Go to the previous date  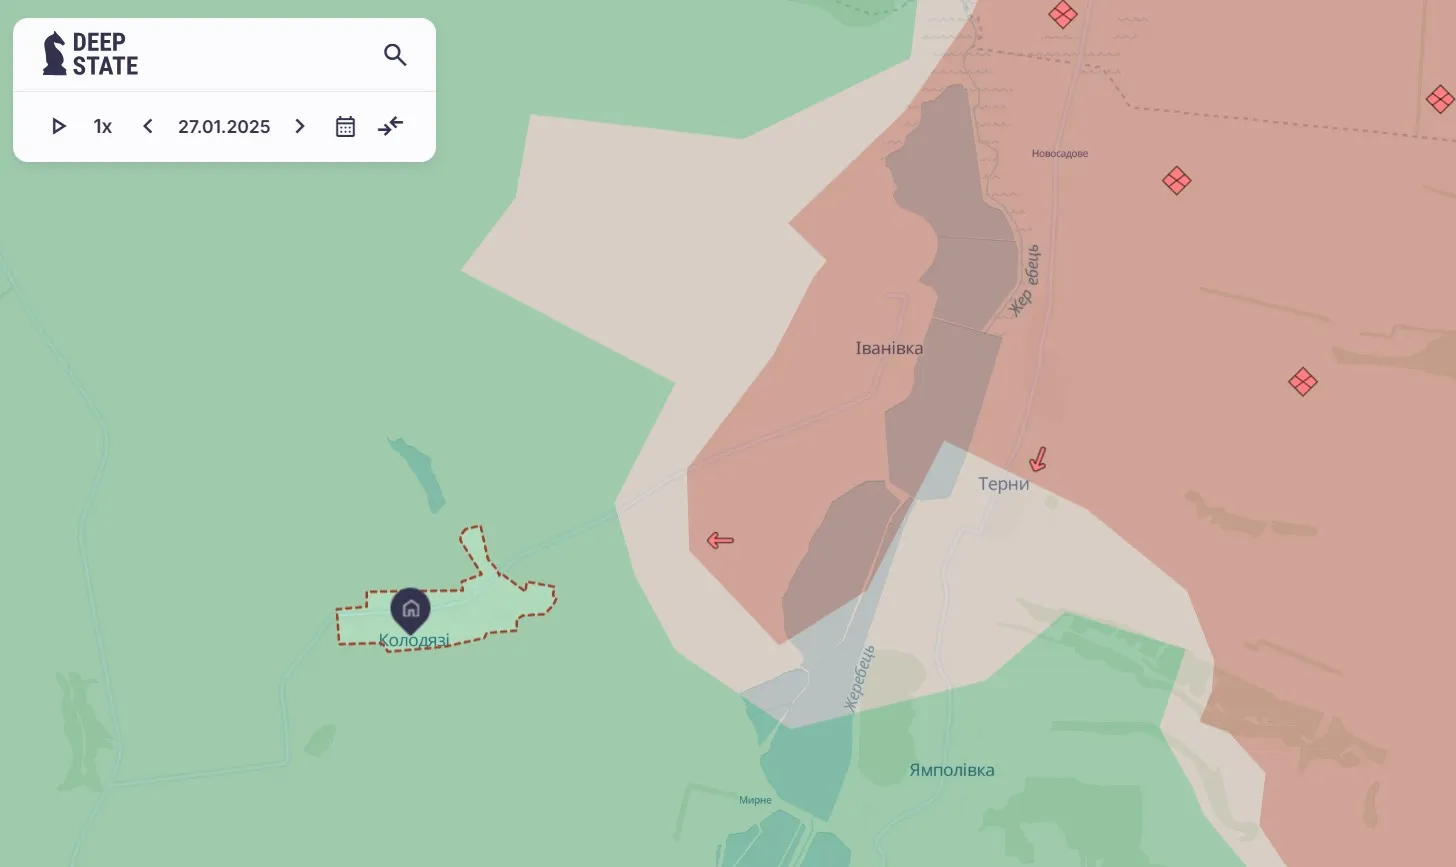[148, 126]
